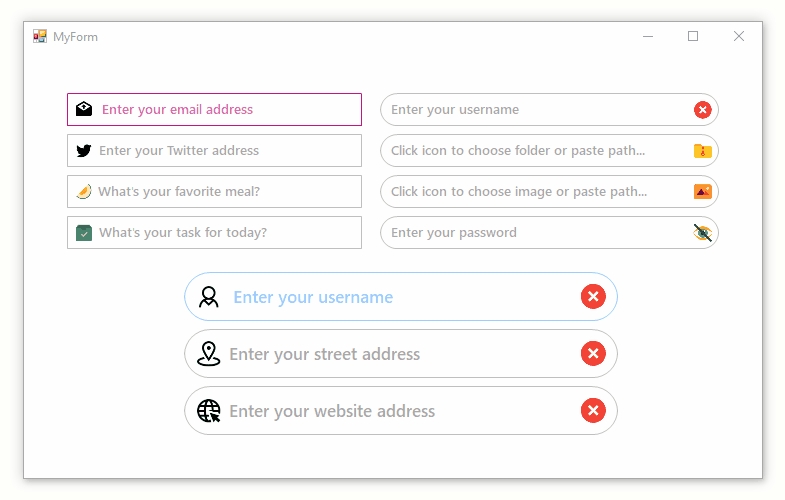Click the green task checkmark icon
The height and width of the screenshot is (500, 785).
84,233
